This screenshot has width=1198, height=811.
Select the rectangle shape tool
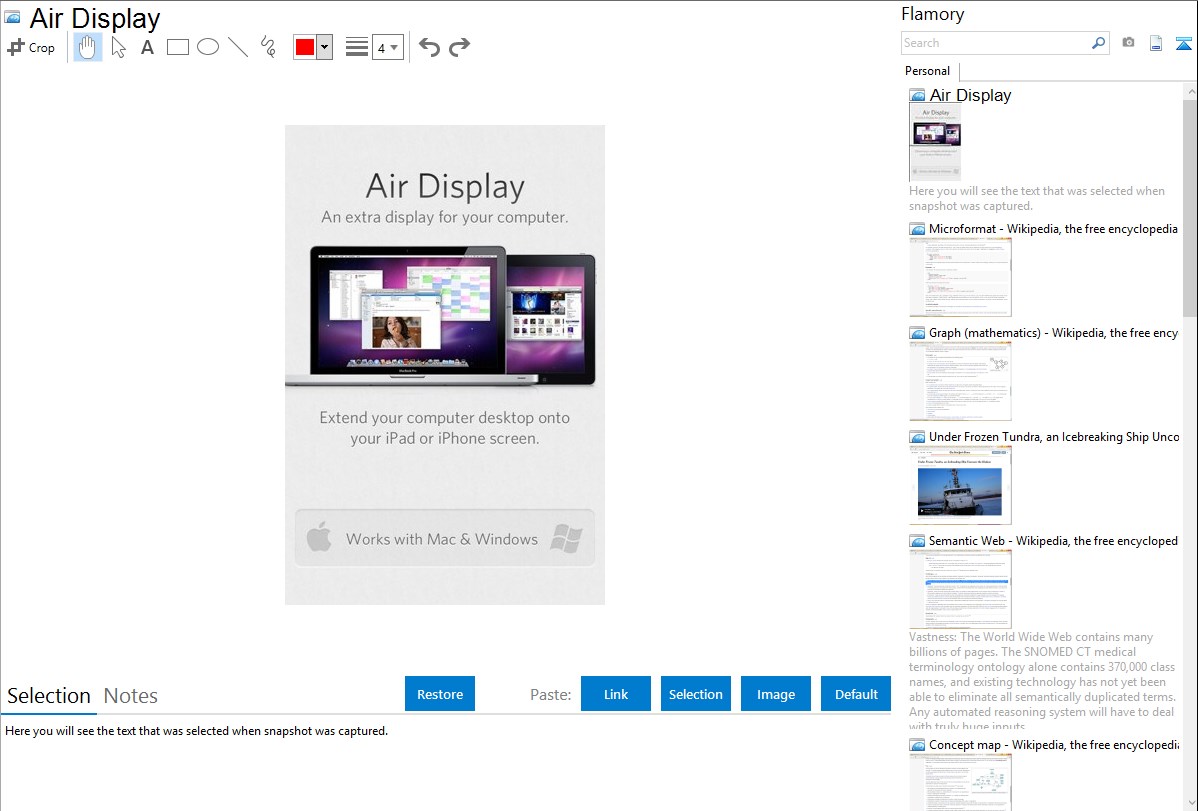tap(178, 47)
